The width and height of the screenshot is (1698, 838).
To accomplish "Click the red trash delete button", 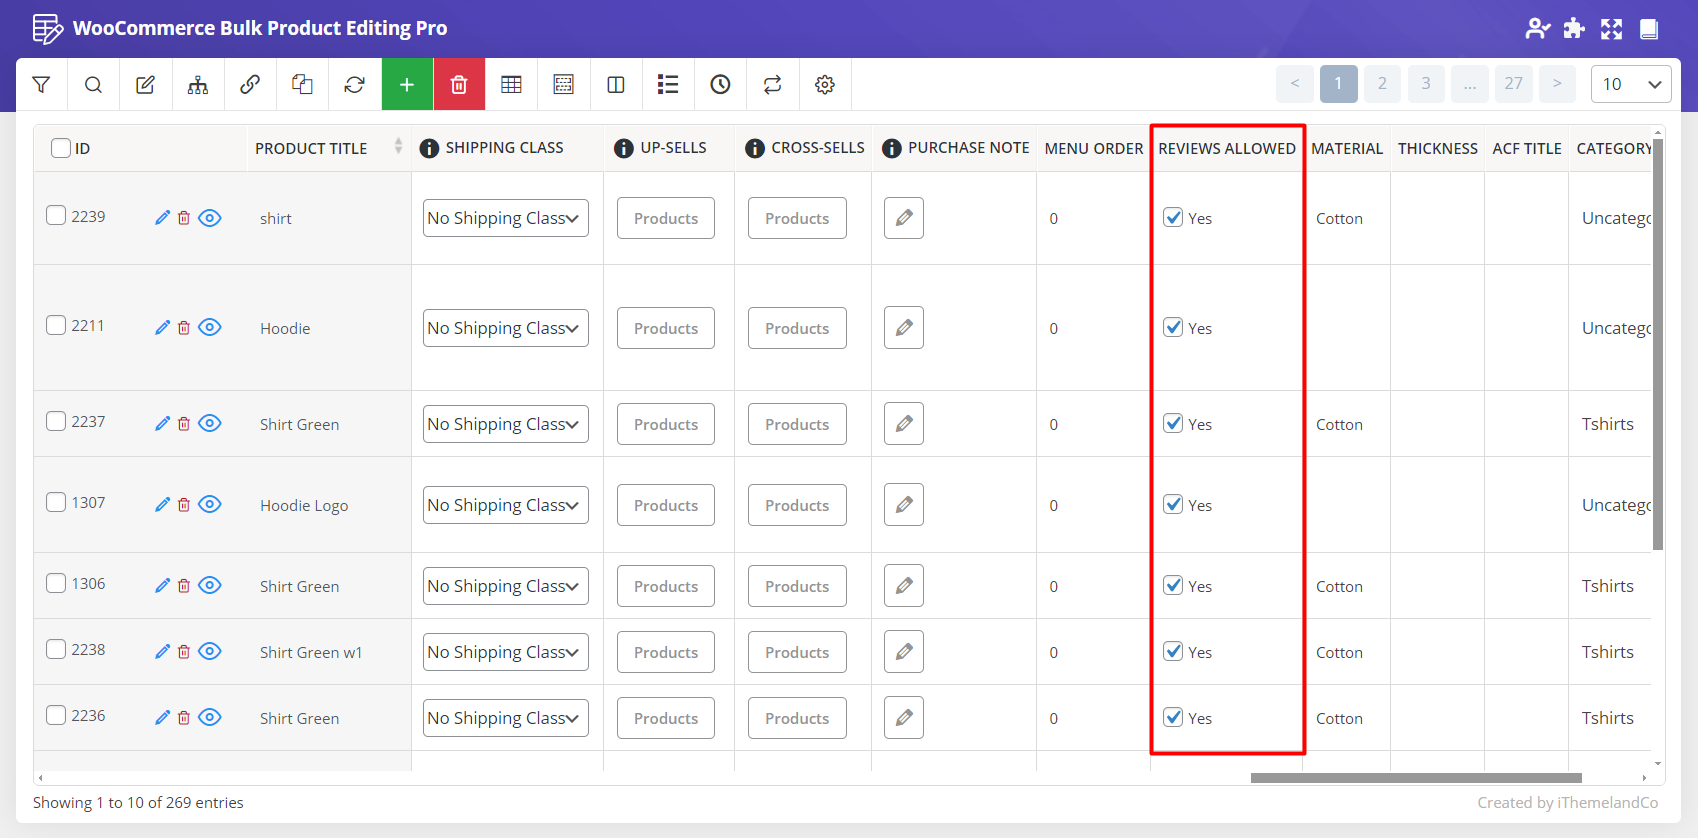I will pyautogui.click(x=459, y=85).
